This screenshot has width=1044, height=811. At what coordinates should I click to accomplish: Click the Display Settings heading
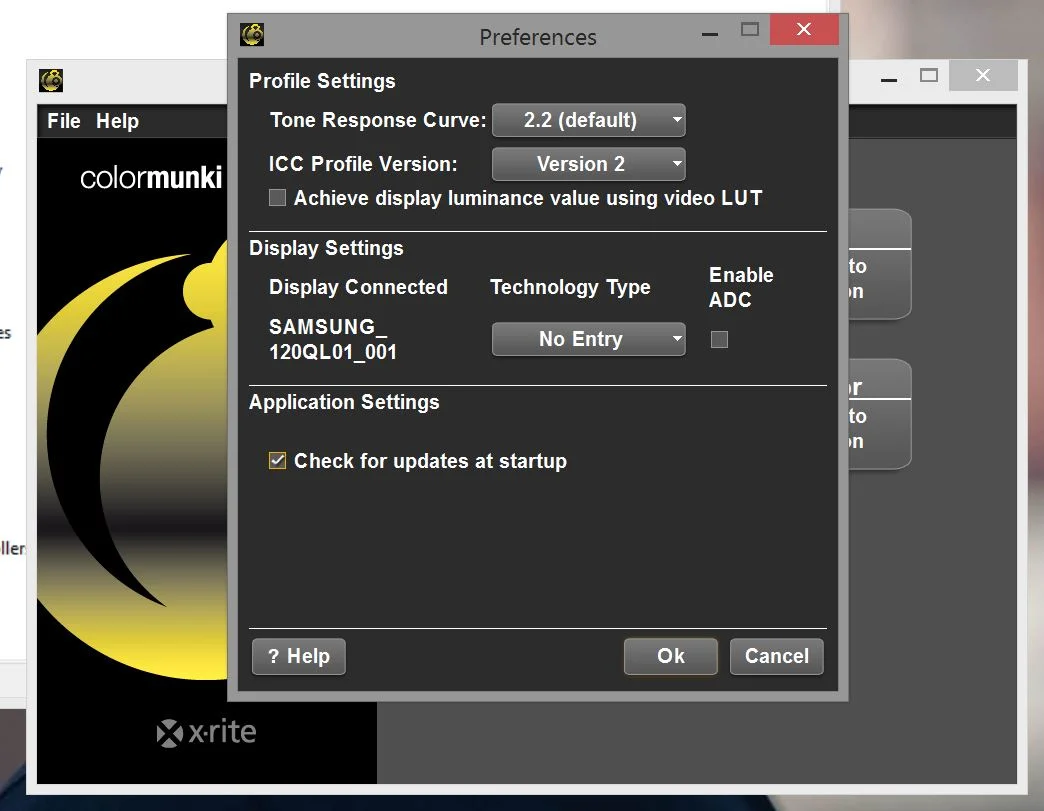[326, 248]
